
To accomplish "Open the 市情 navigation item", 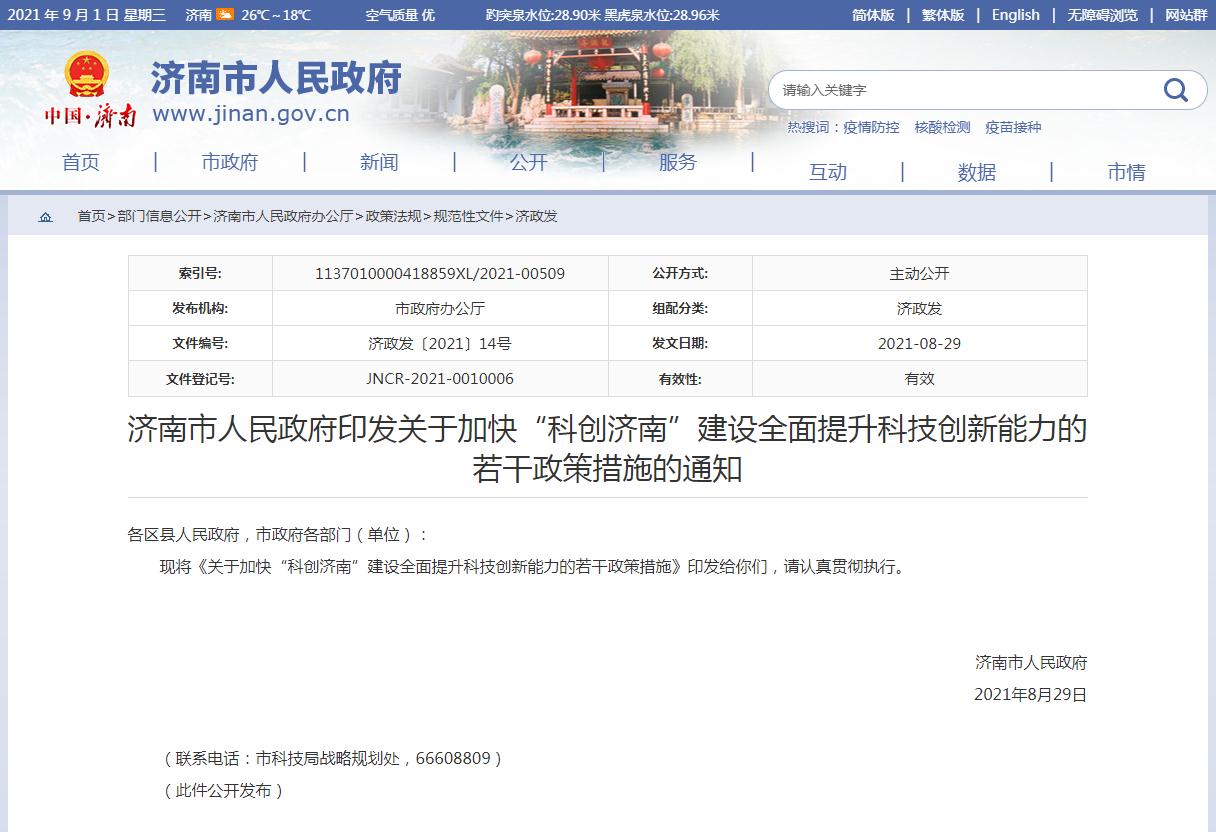I will [1126, 172].
